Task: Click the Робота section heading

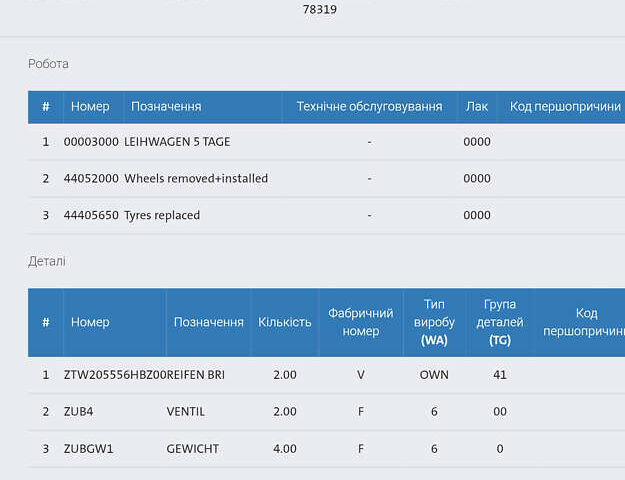Action: (48, 64)
